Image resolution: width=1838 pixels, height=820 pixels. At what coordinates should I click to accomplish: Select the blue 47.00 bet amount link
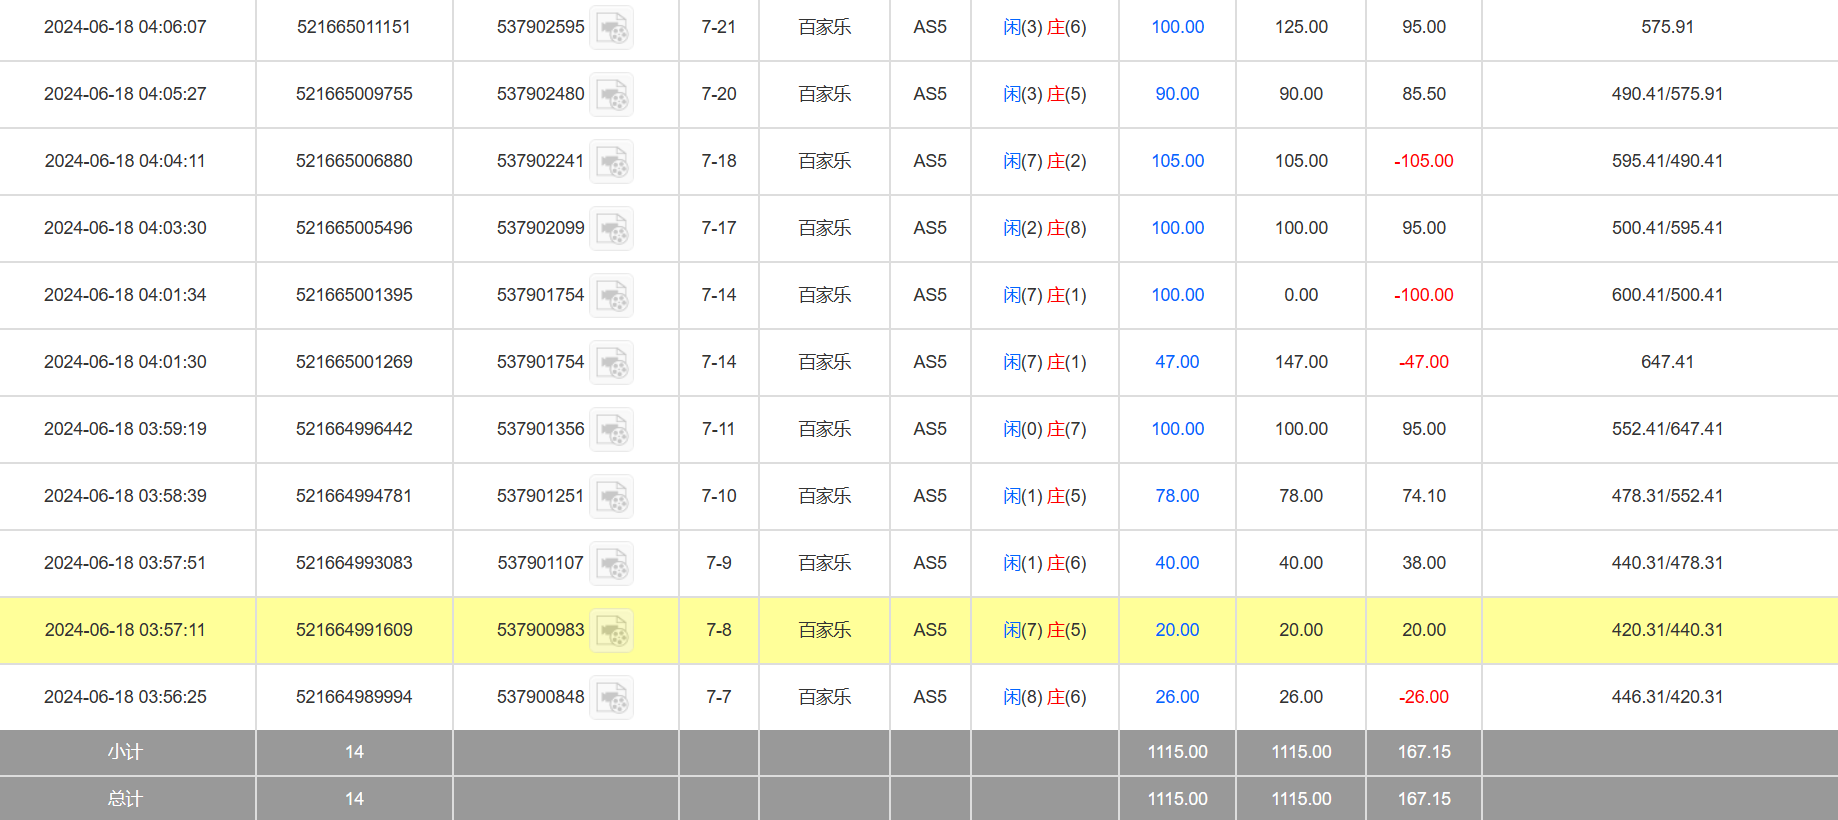1177,362
